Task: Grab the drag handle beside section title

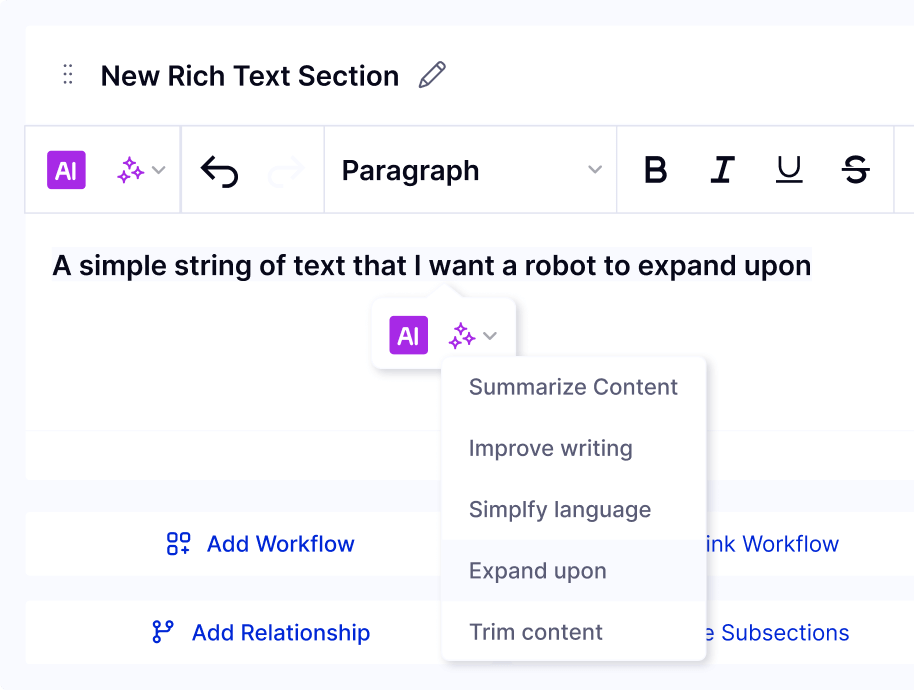Action: (x=68, y=75)
